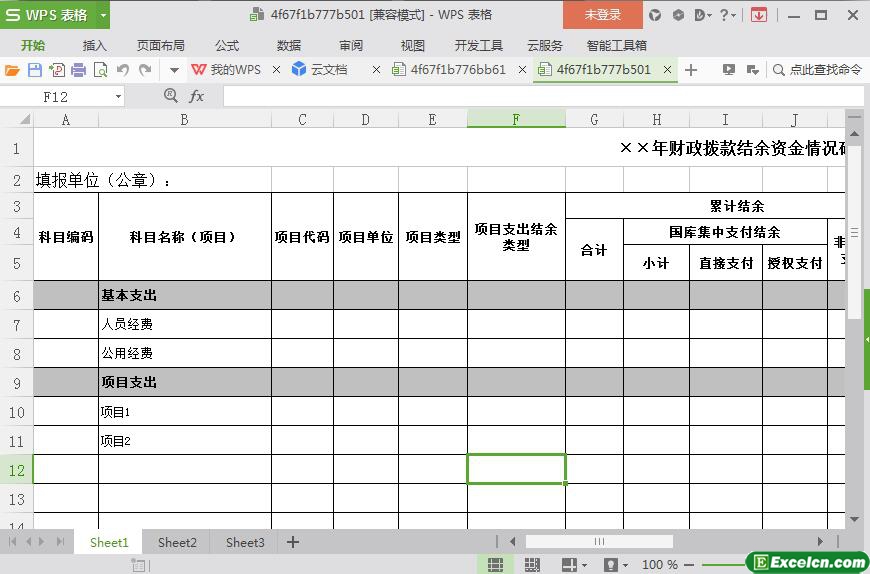Close document tab 4f67f1b776bb61
The width and height of the screenshot is (870, 574).
pos(522,70)
